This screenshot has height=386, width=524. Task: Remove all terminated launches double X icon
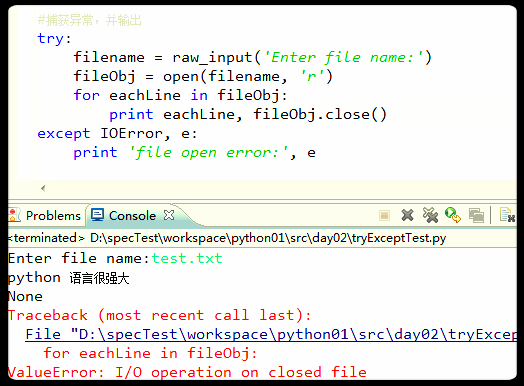point(430,215)
